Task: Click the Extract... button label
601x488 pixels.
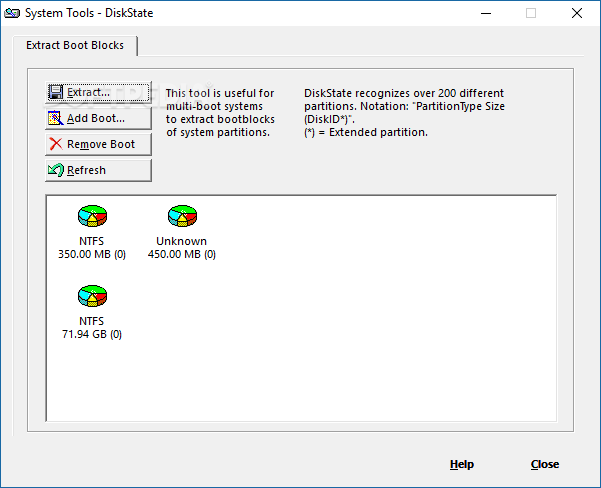Action: [89, 92]
